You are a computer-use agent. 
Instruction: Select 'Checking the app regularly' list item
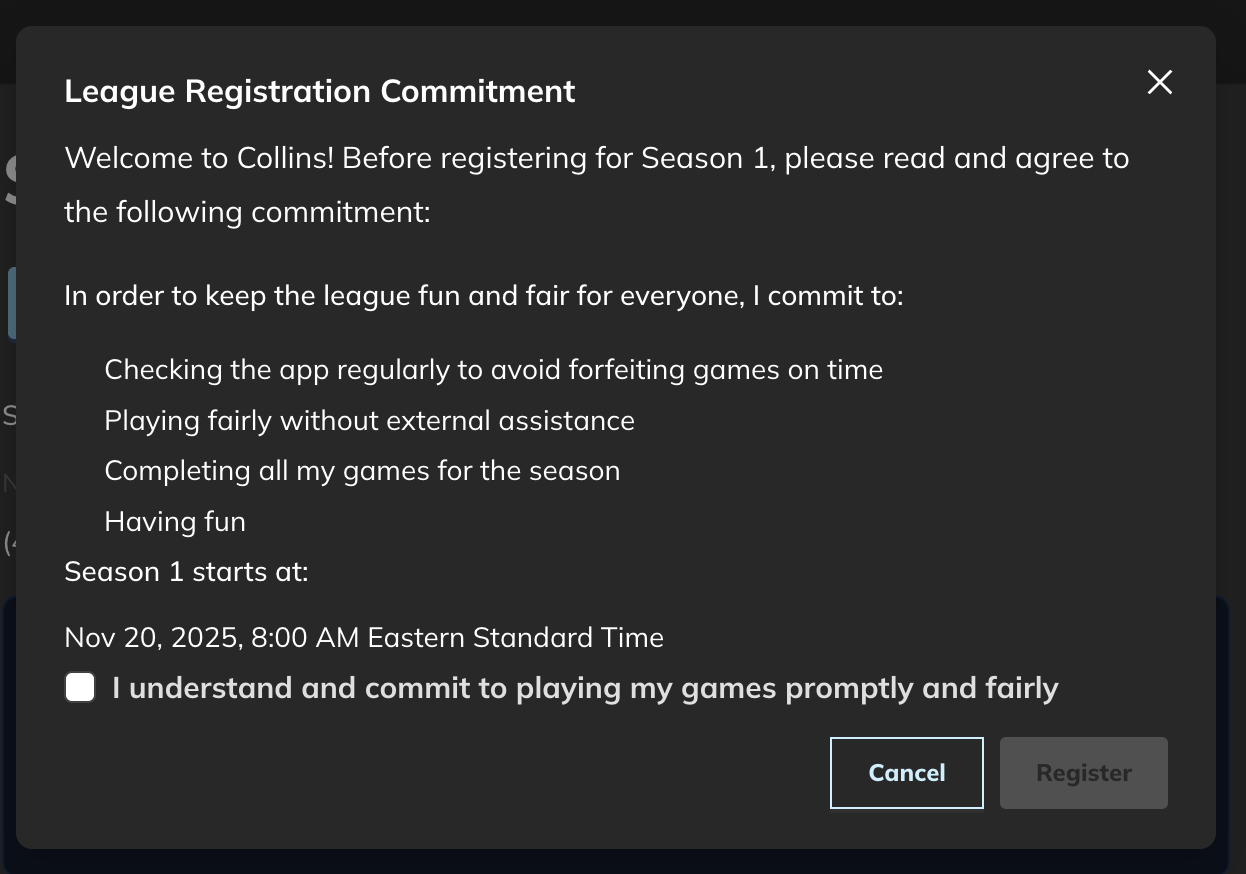click(x=493, y=370)
